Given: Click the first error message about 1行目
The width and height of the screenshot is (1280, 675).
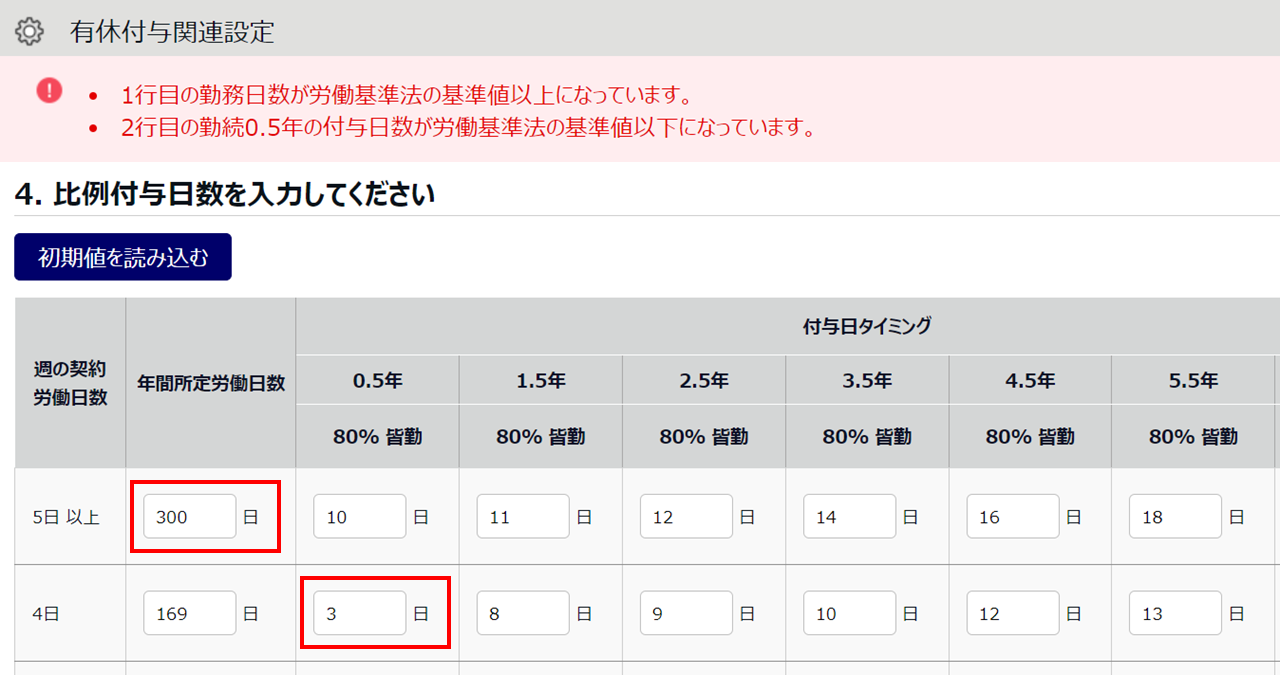Looking at the screenshot, I should pos(407,96).
